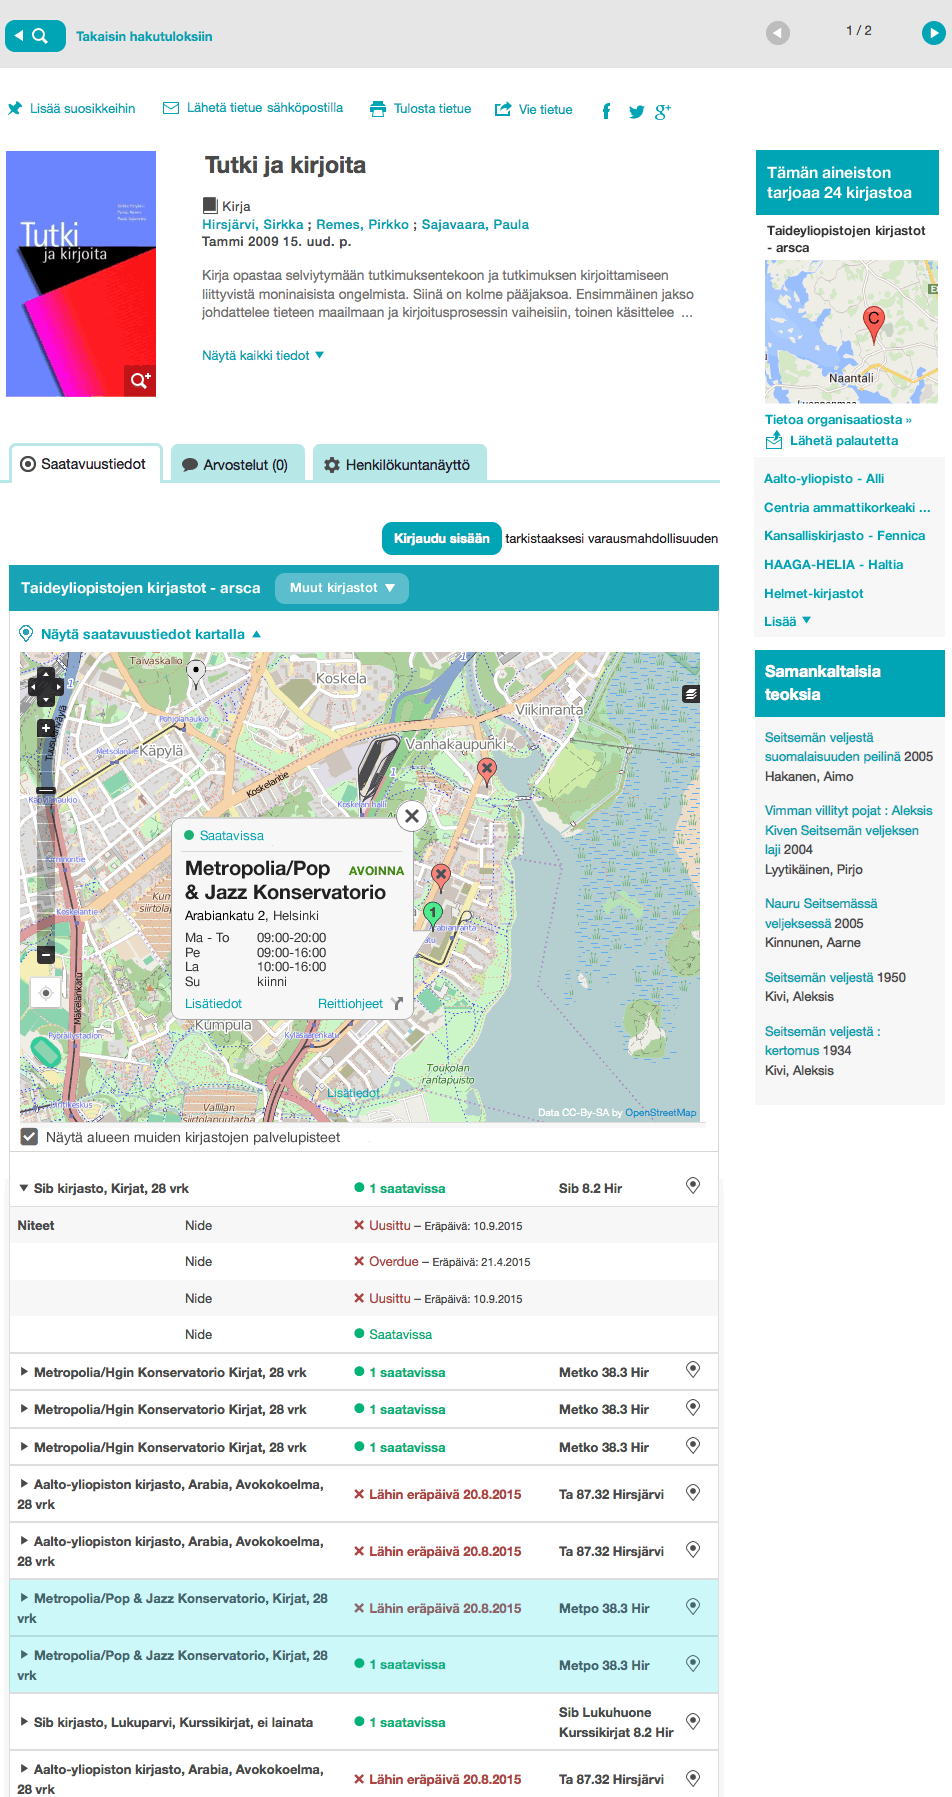Zoom out on the availability map

tap(45, 955)
